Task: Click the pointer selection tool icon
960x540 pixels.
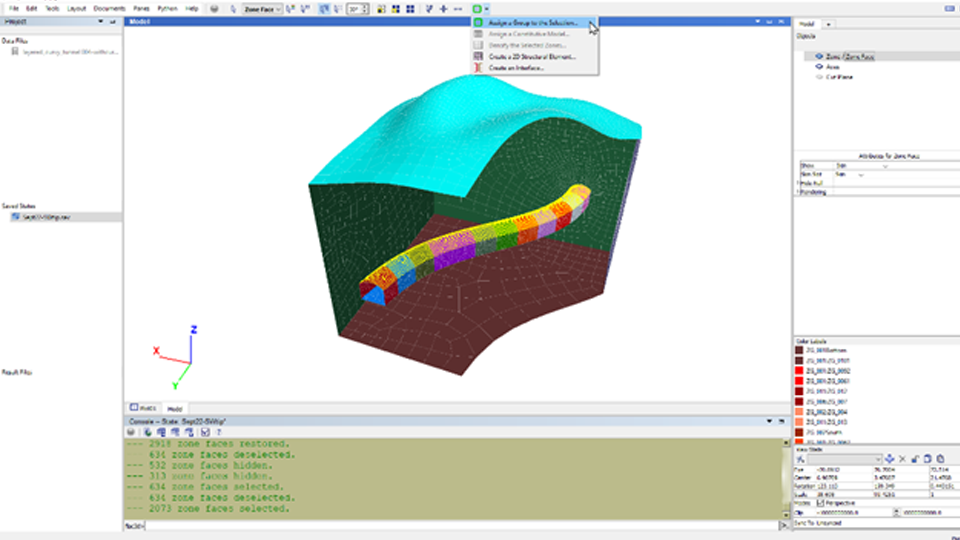Action: [233, 9]
